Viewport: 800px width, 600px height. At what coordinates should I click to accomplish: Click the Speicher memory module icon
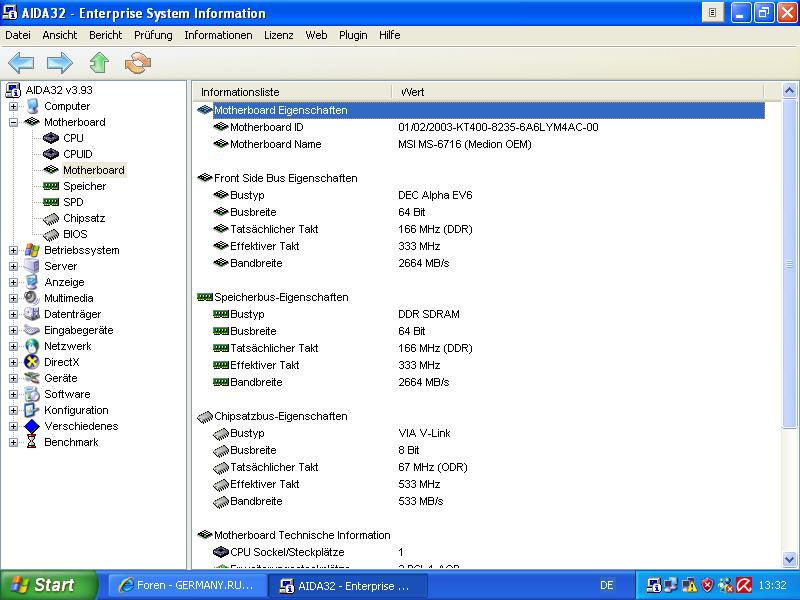coord(51,186)
